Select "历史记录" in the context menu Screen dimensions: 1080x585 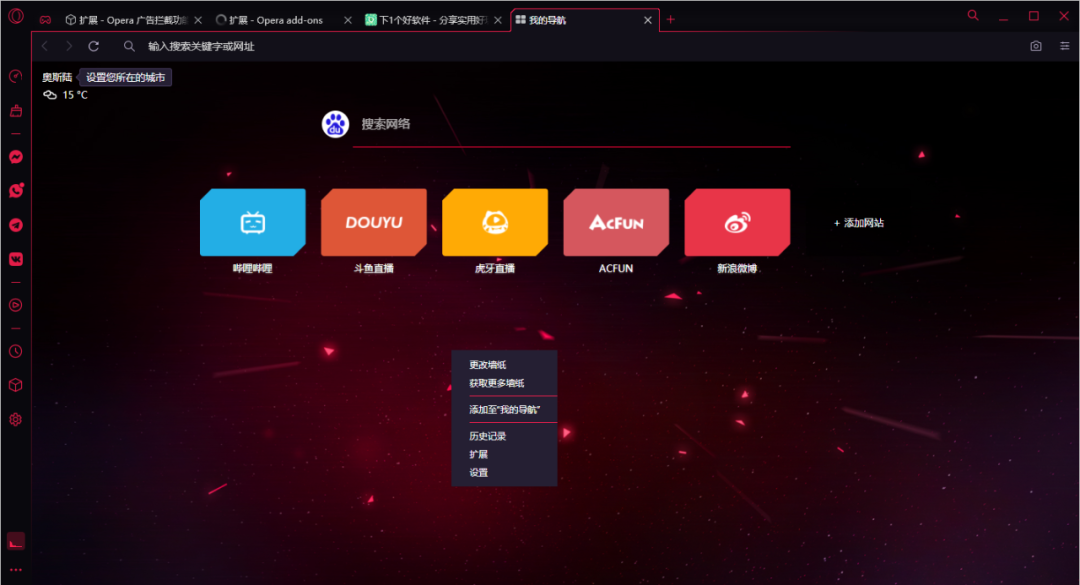point(488,436)
